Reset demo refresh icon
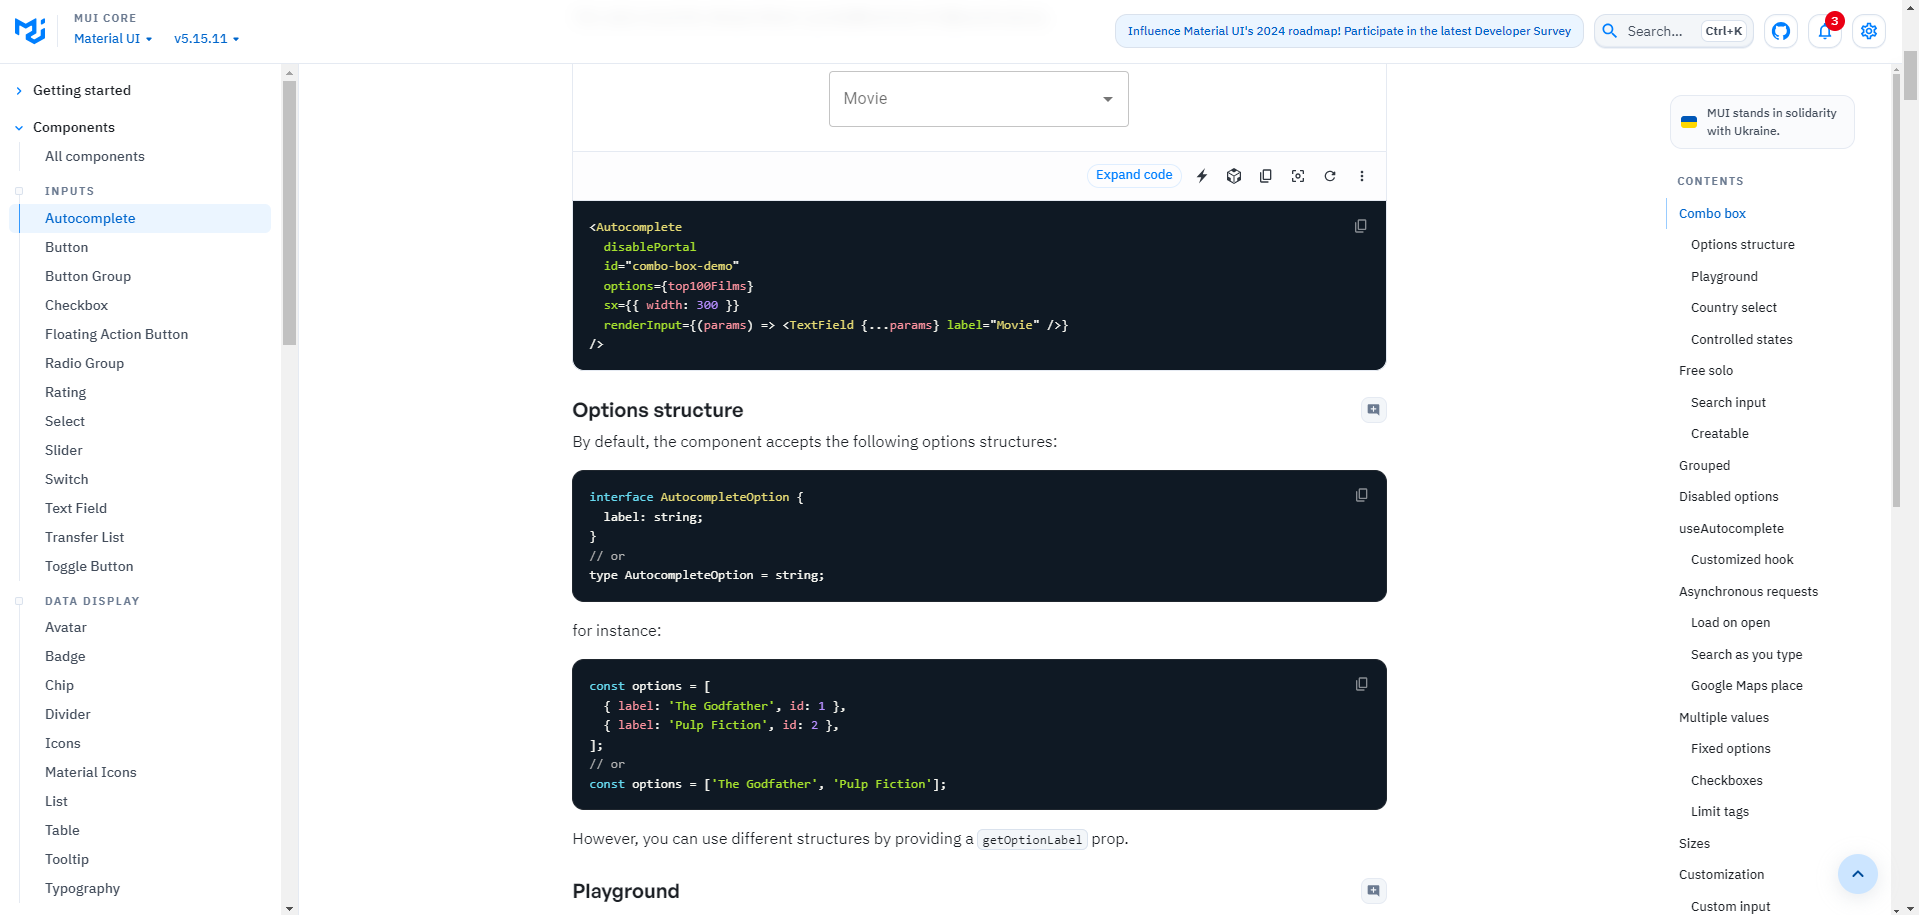 tap(1330, 176)
